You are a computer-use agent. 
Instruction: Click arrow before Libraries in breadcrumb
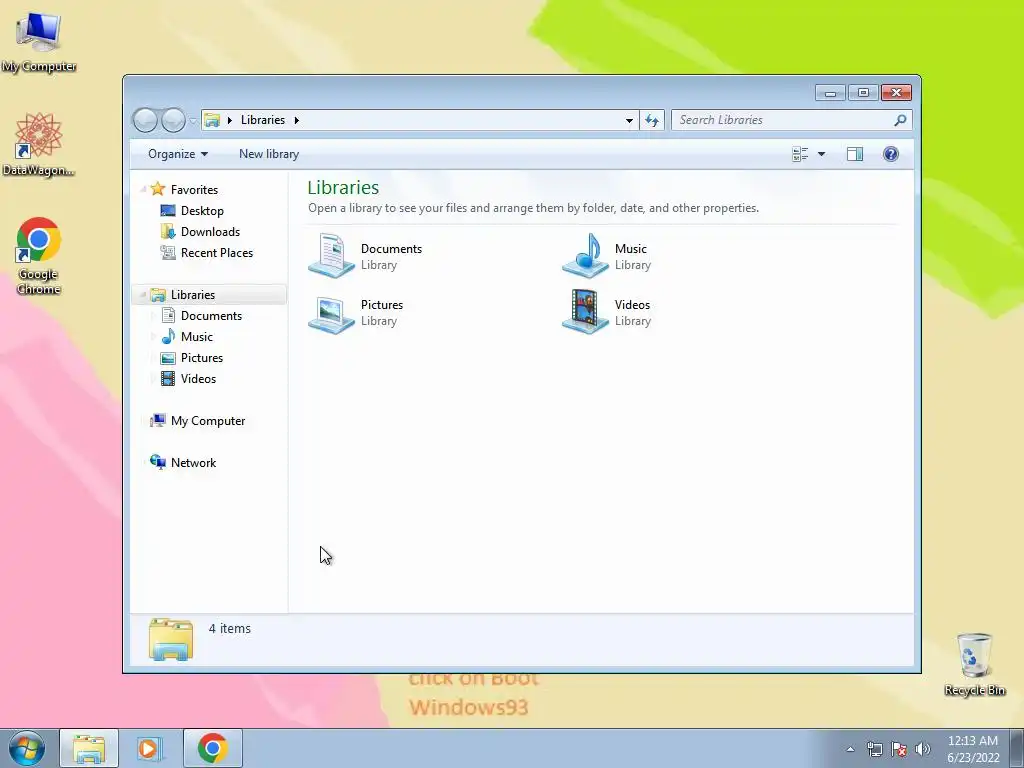229,120
